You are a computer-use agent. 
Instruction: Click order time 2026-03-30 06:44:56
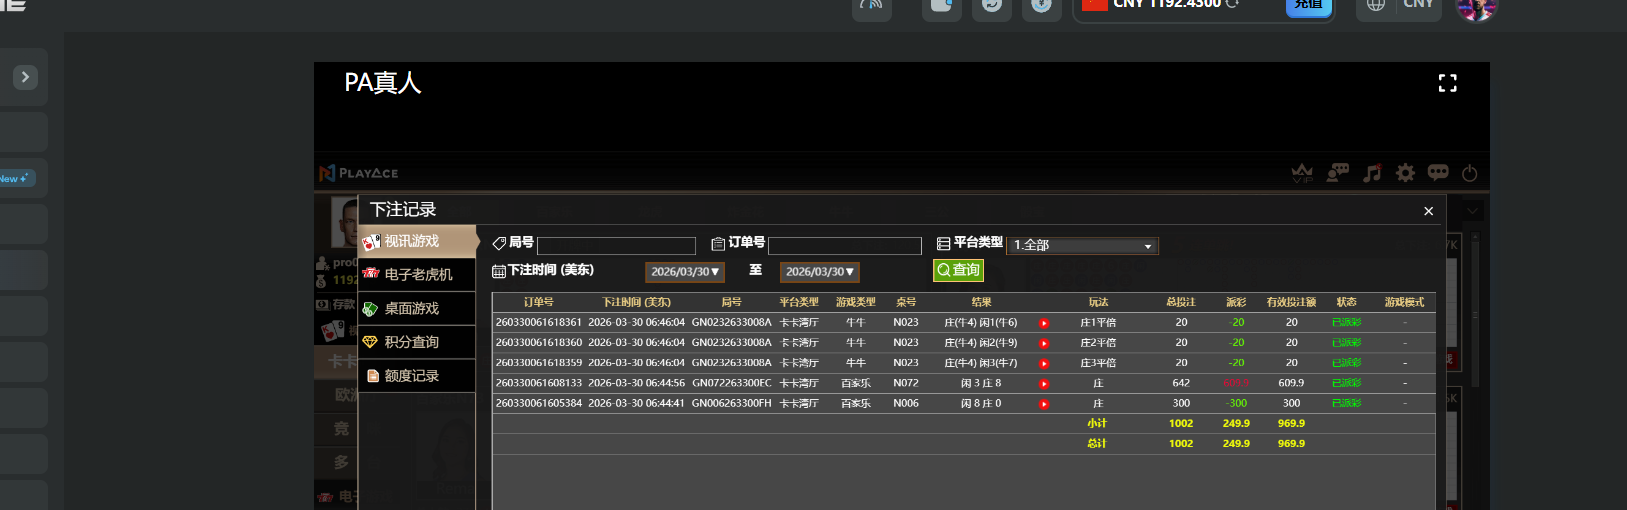[636, 383]
